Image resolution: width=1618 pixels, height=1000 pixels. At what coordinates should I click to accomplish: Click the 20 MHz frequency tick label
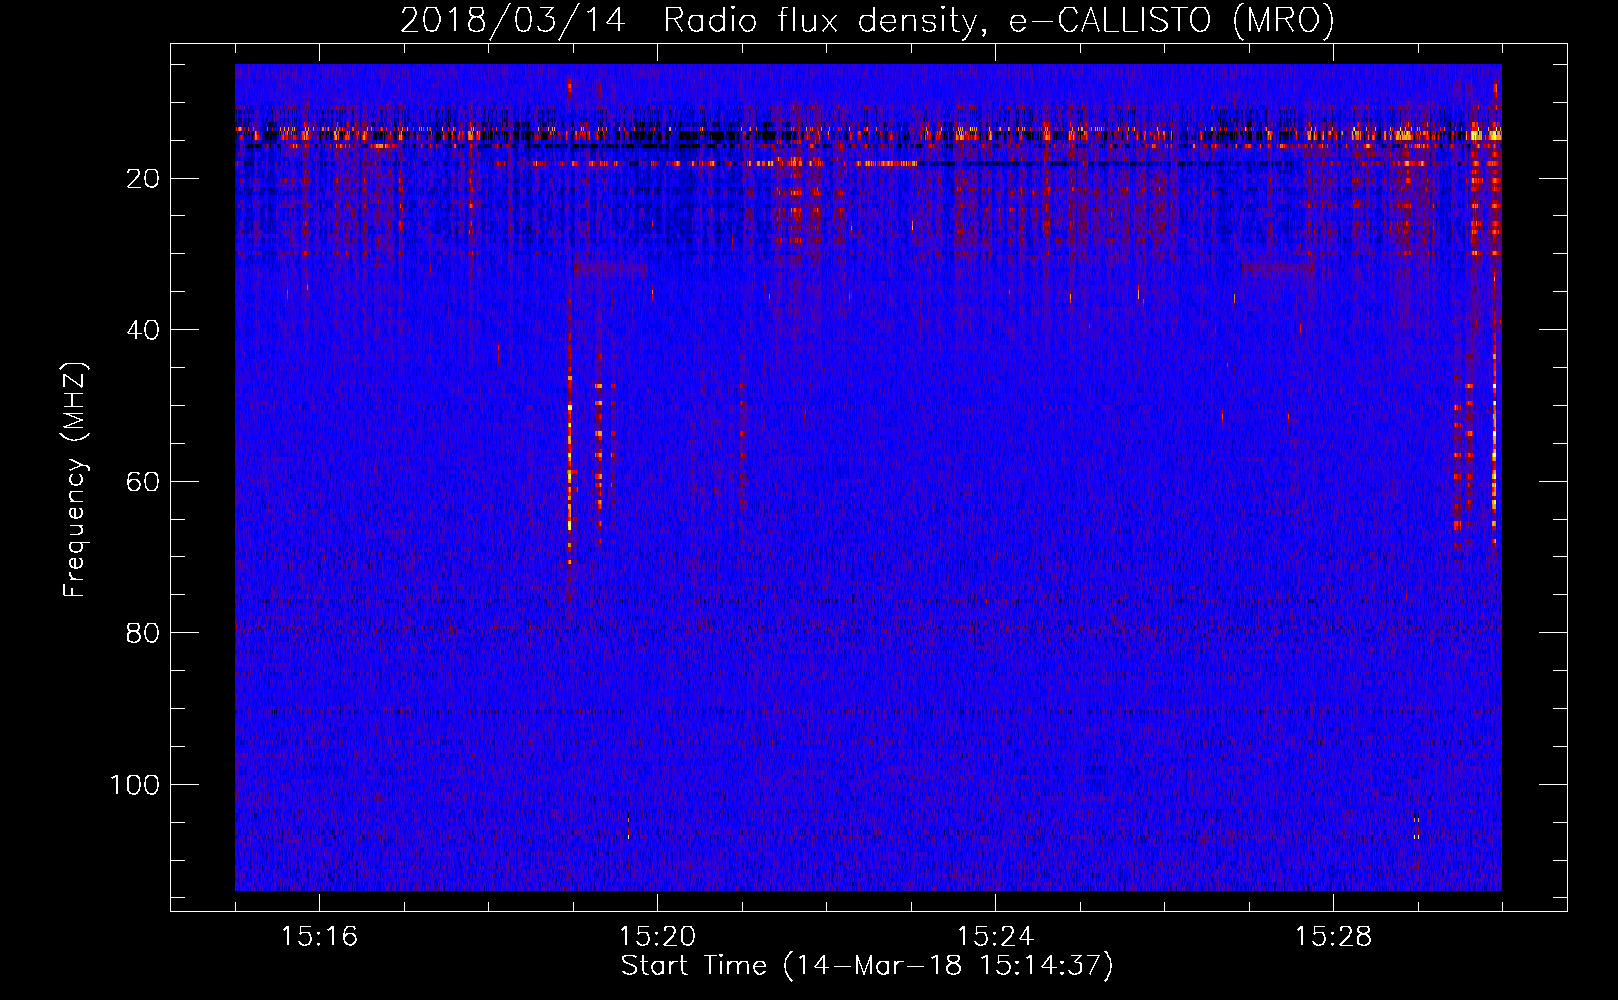143,179
